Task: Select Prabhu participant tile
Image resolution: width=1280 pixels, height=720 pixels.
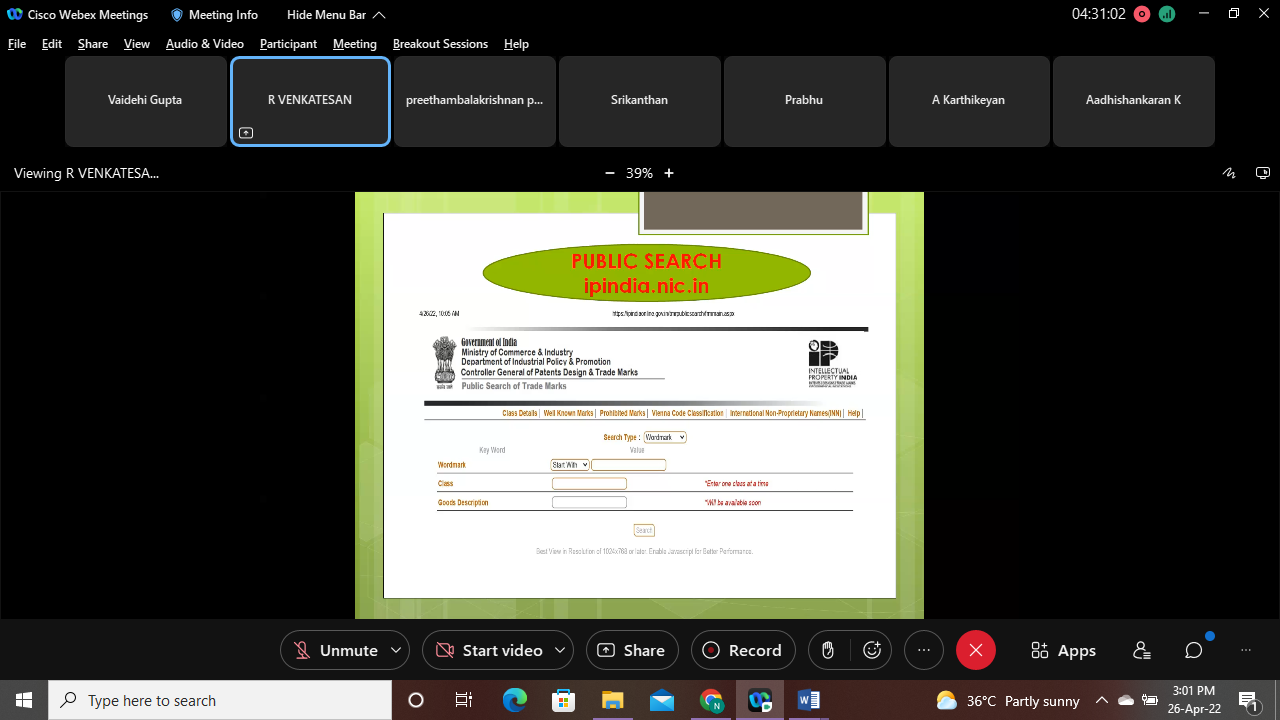Action: pos(804,101)
